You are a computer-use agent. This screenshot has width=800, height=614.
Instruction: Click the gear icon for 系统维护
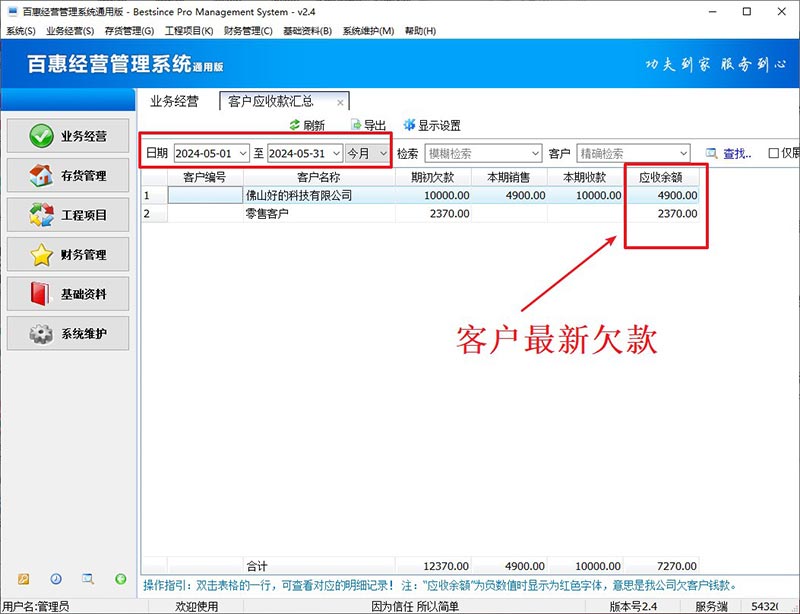41,333
